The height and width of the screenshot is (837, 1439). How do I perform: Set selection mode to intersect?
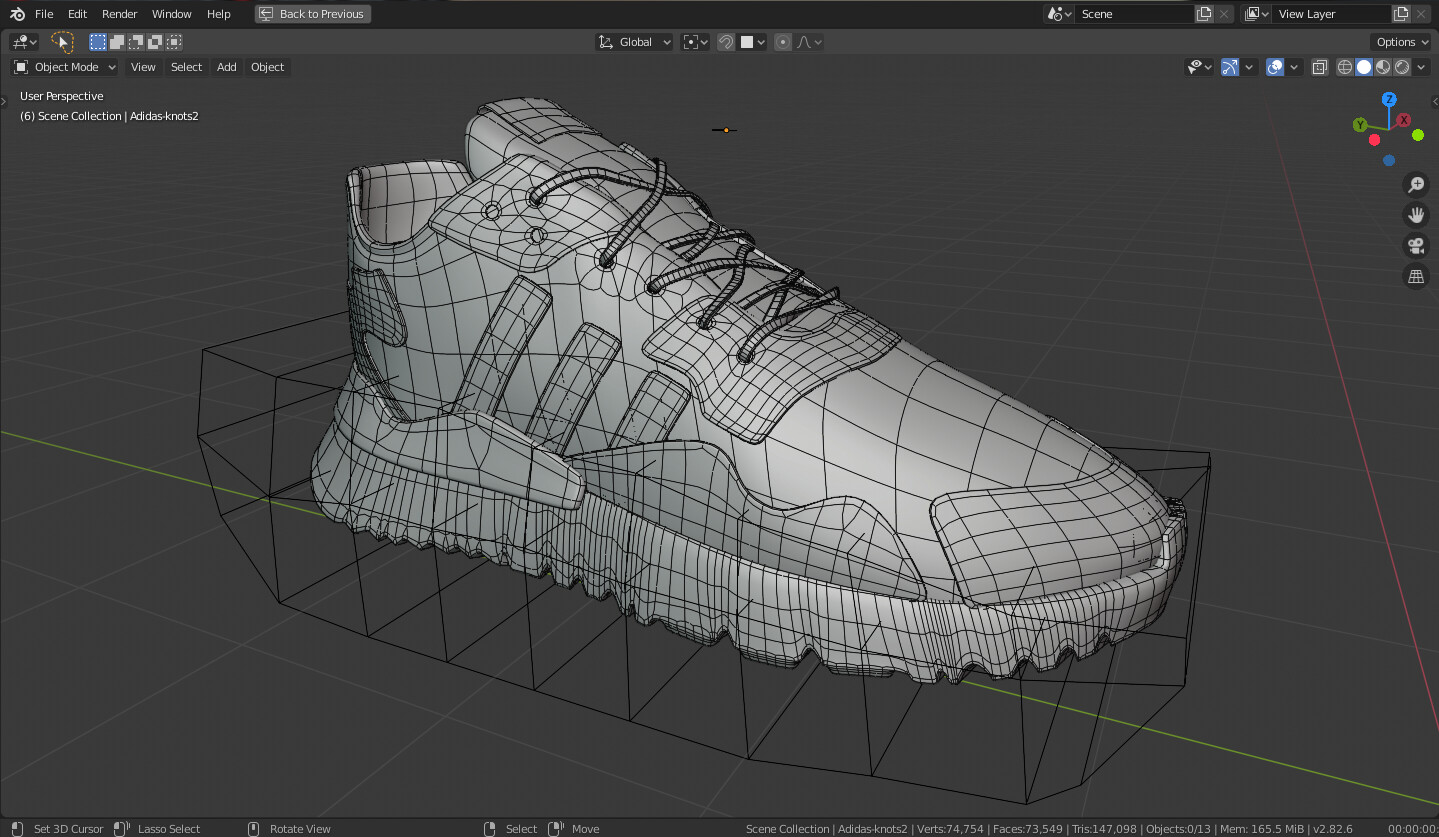coord(174,42)
